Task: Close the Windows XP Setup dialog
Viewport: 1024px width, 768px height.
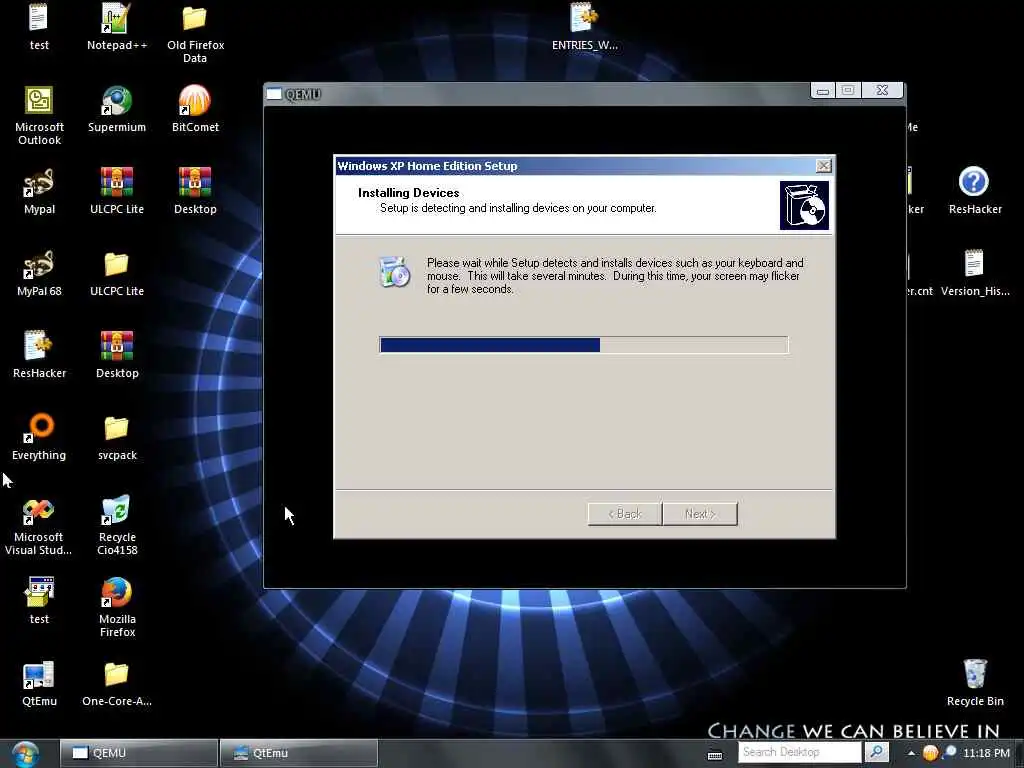Action: (824, 166)
